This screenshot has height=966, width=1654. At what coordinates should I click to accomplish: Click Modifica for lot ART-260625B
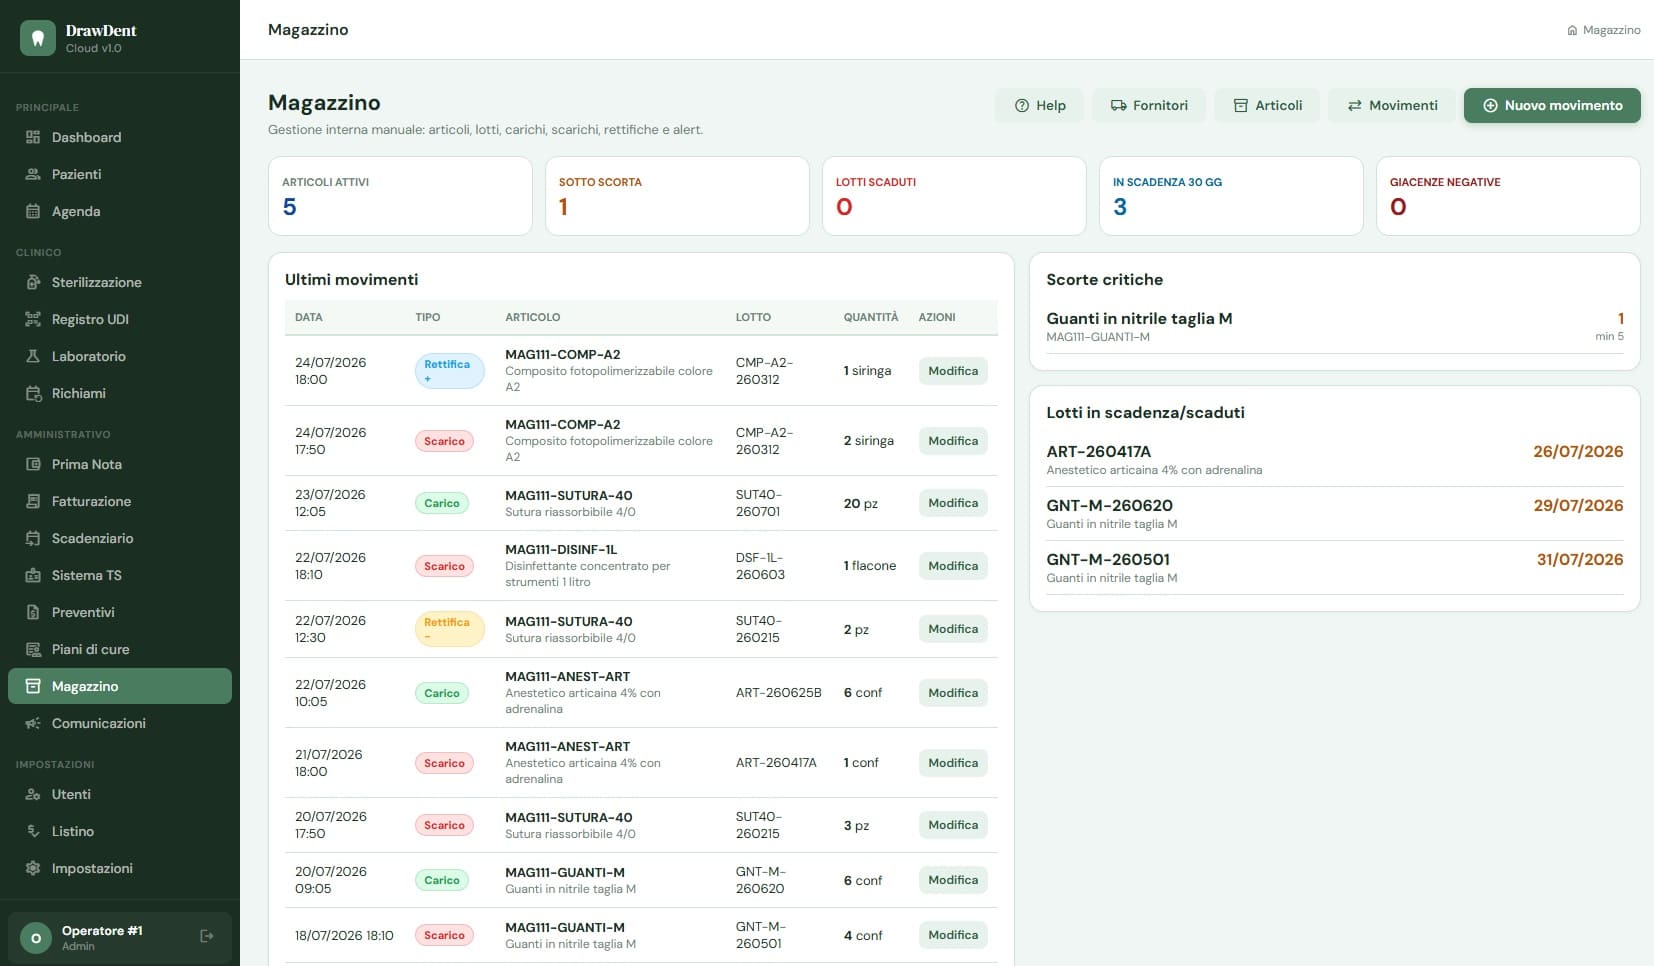(953, 693)
